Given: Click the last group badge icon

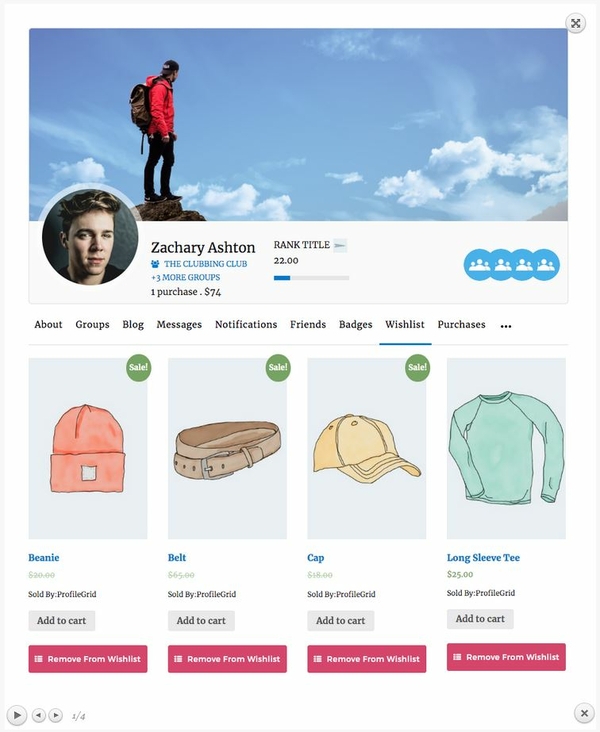Looking at the screenshot, I should [545, 265].
